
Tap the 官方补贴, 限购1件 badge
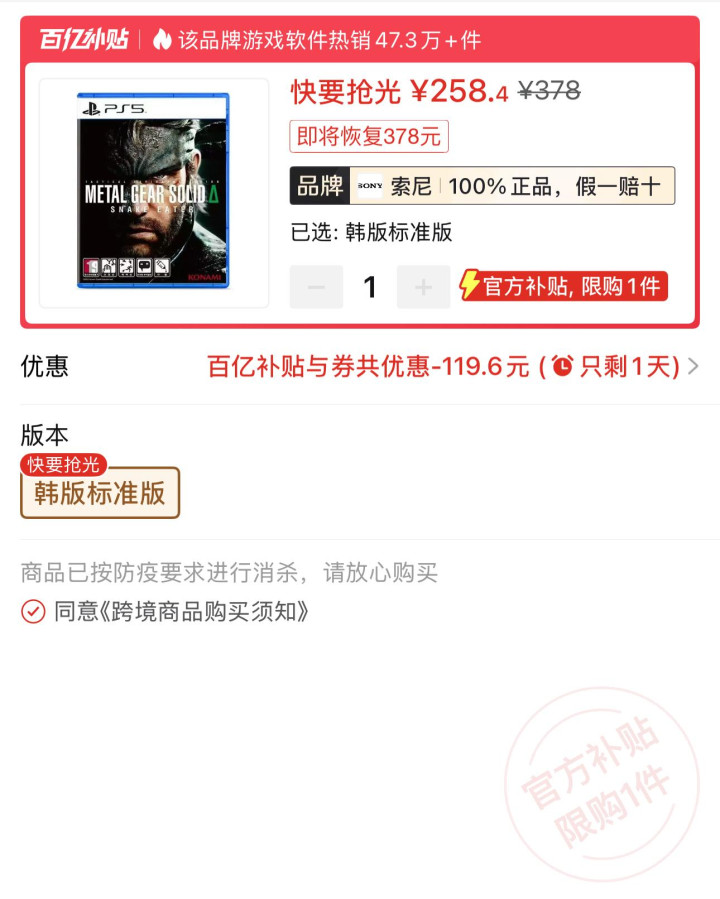[564, 286]
